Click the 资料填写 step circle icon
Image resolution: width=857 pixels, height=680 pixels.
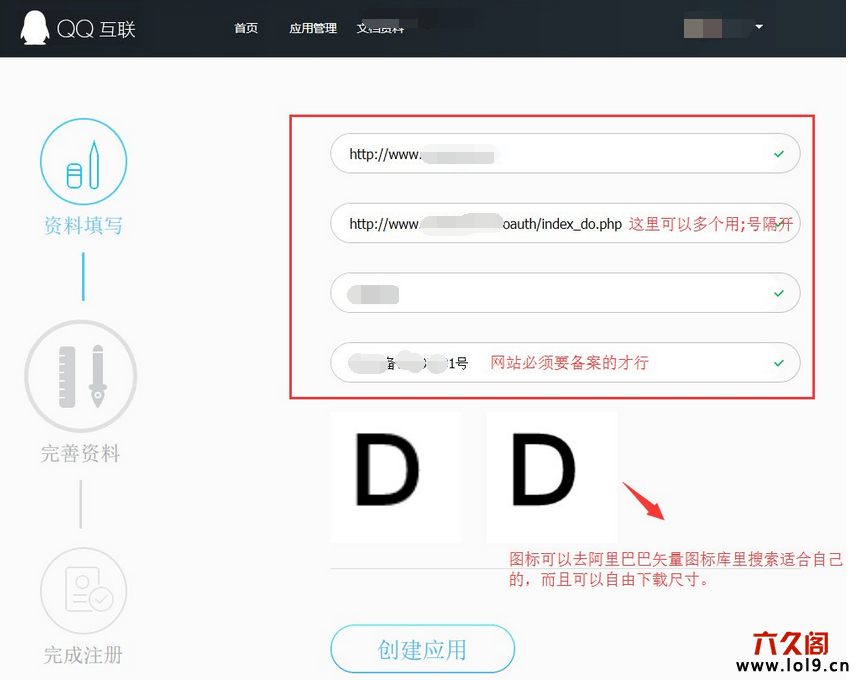pos(83,162)
